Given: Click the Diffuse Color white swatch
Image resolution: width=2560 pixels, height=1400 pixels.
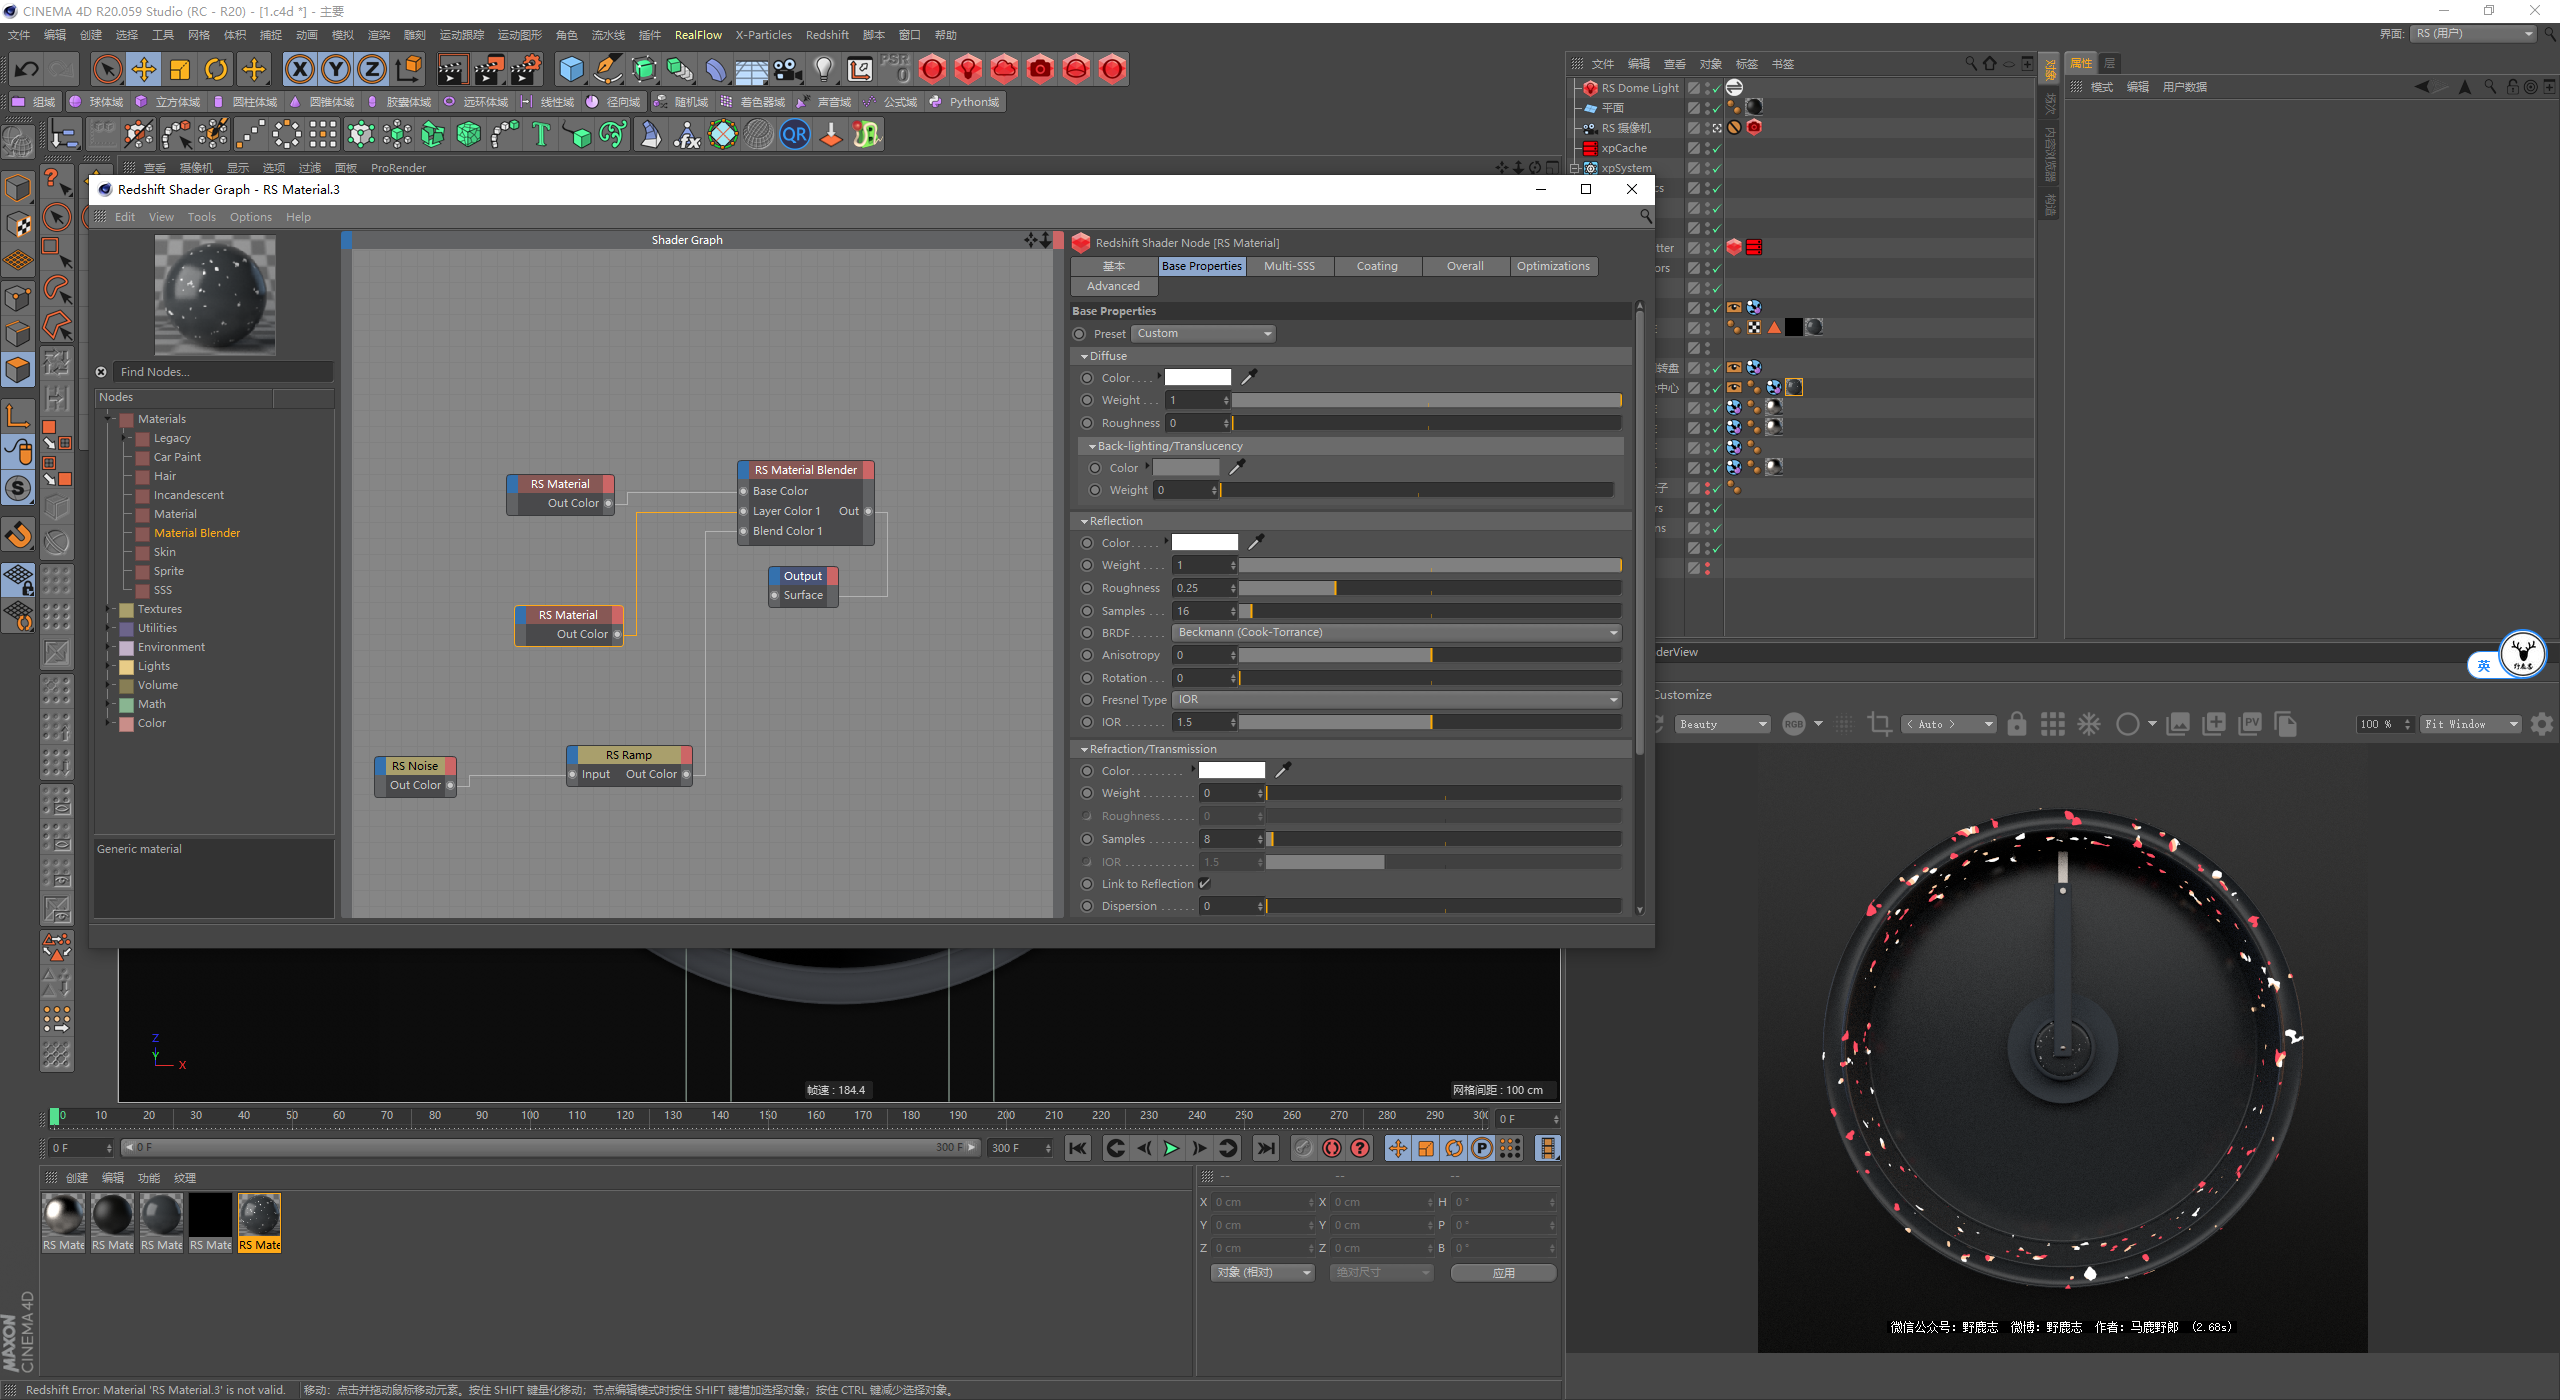Looking at the screenshot, I should pos(1197,378).
